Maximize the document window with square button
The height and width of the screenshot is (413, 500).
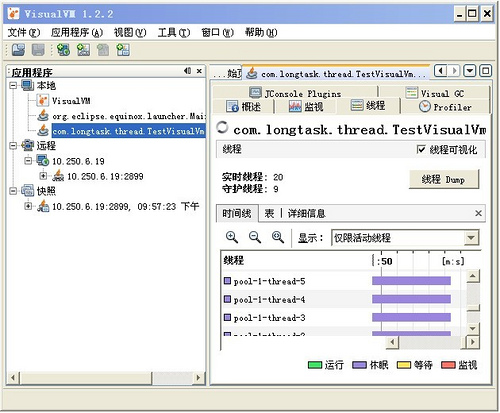[x=486, y=71]
